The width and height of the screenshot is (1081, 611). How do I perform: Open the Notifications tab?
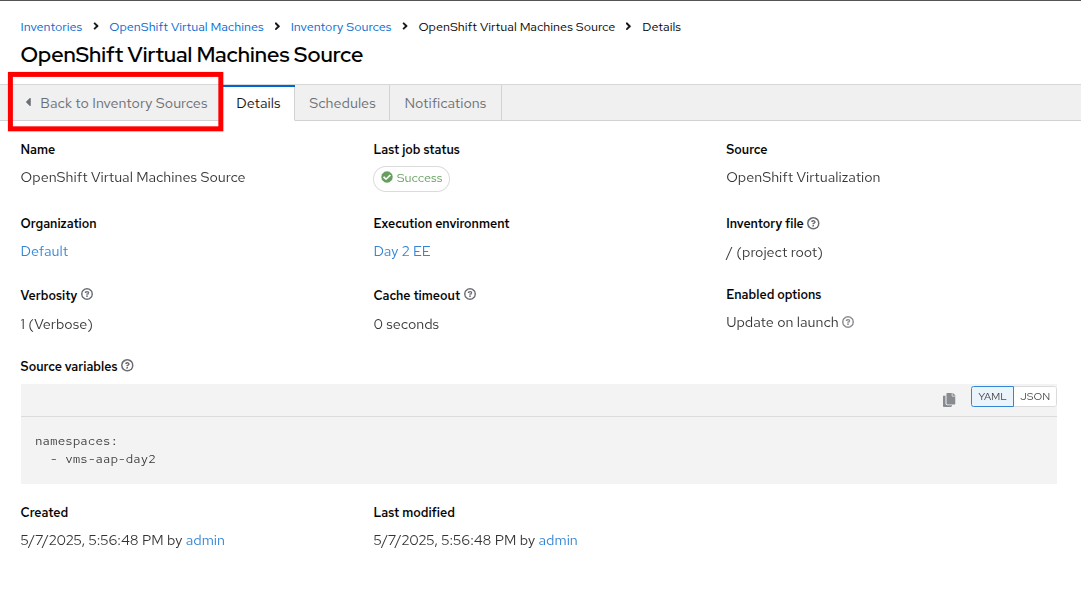pos(445,103)
